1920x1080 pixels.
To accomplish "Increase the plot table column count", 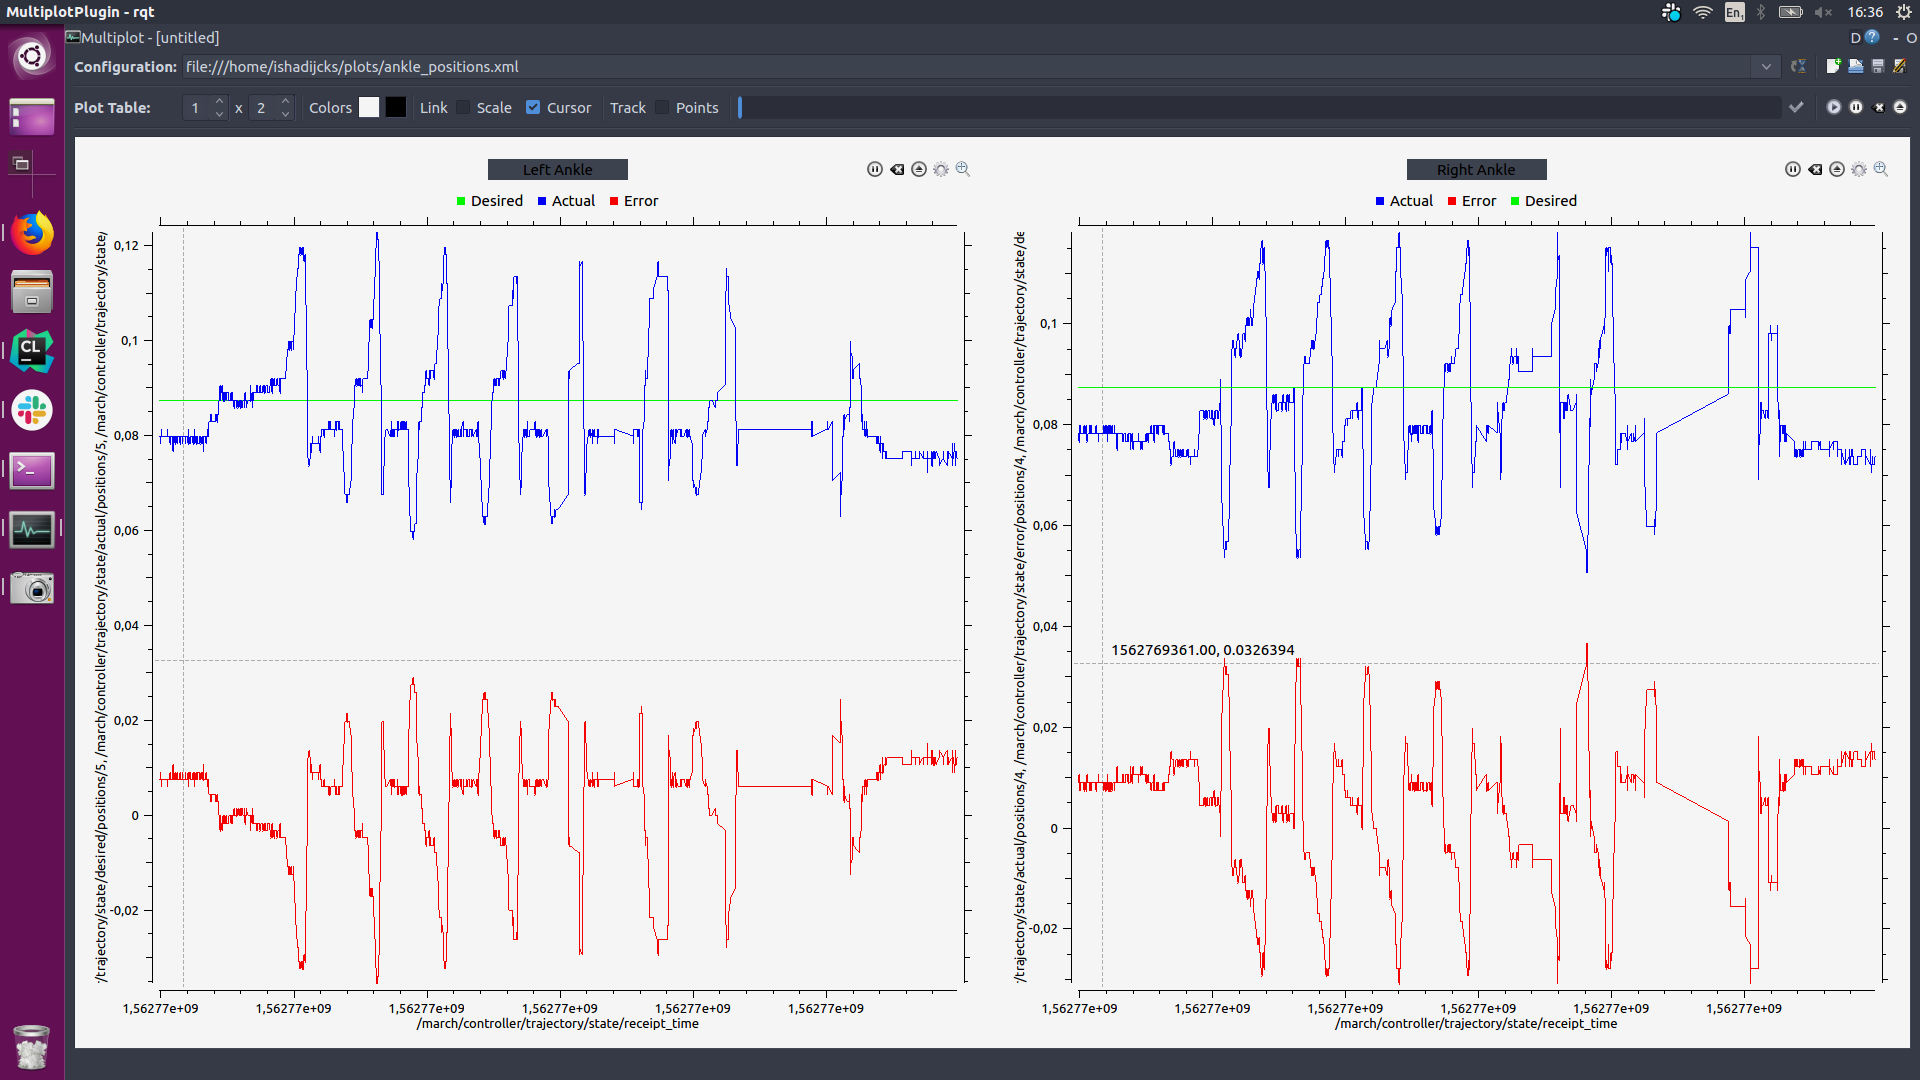I will coord(286,101).
